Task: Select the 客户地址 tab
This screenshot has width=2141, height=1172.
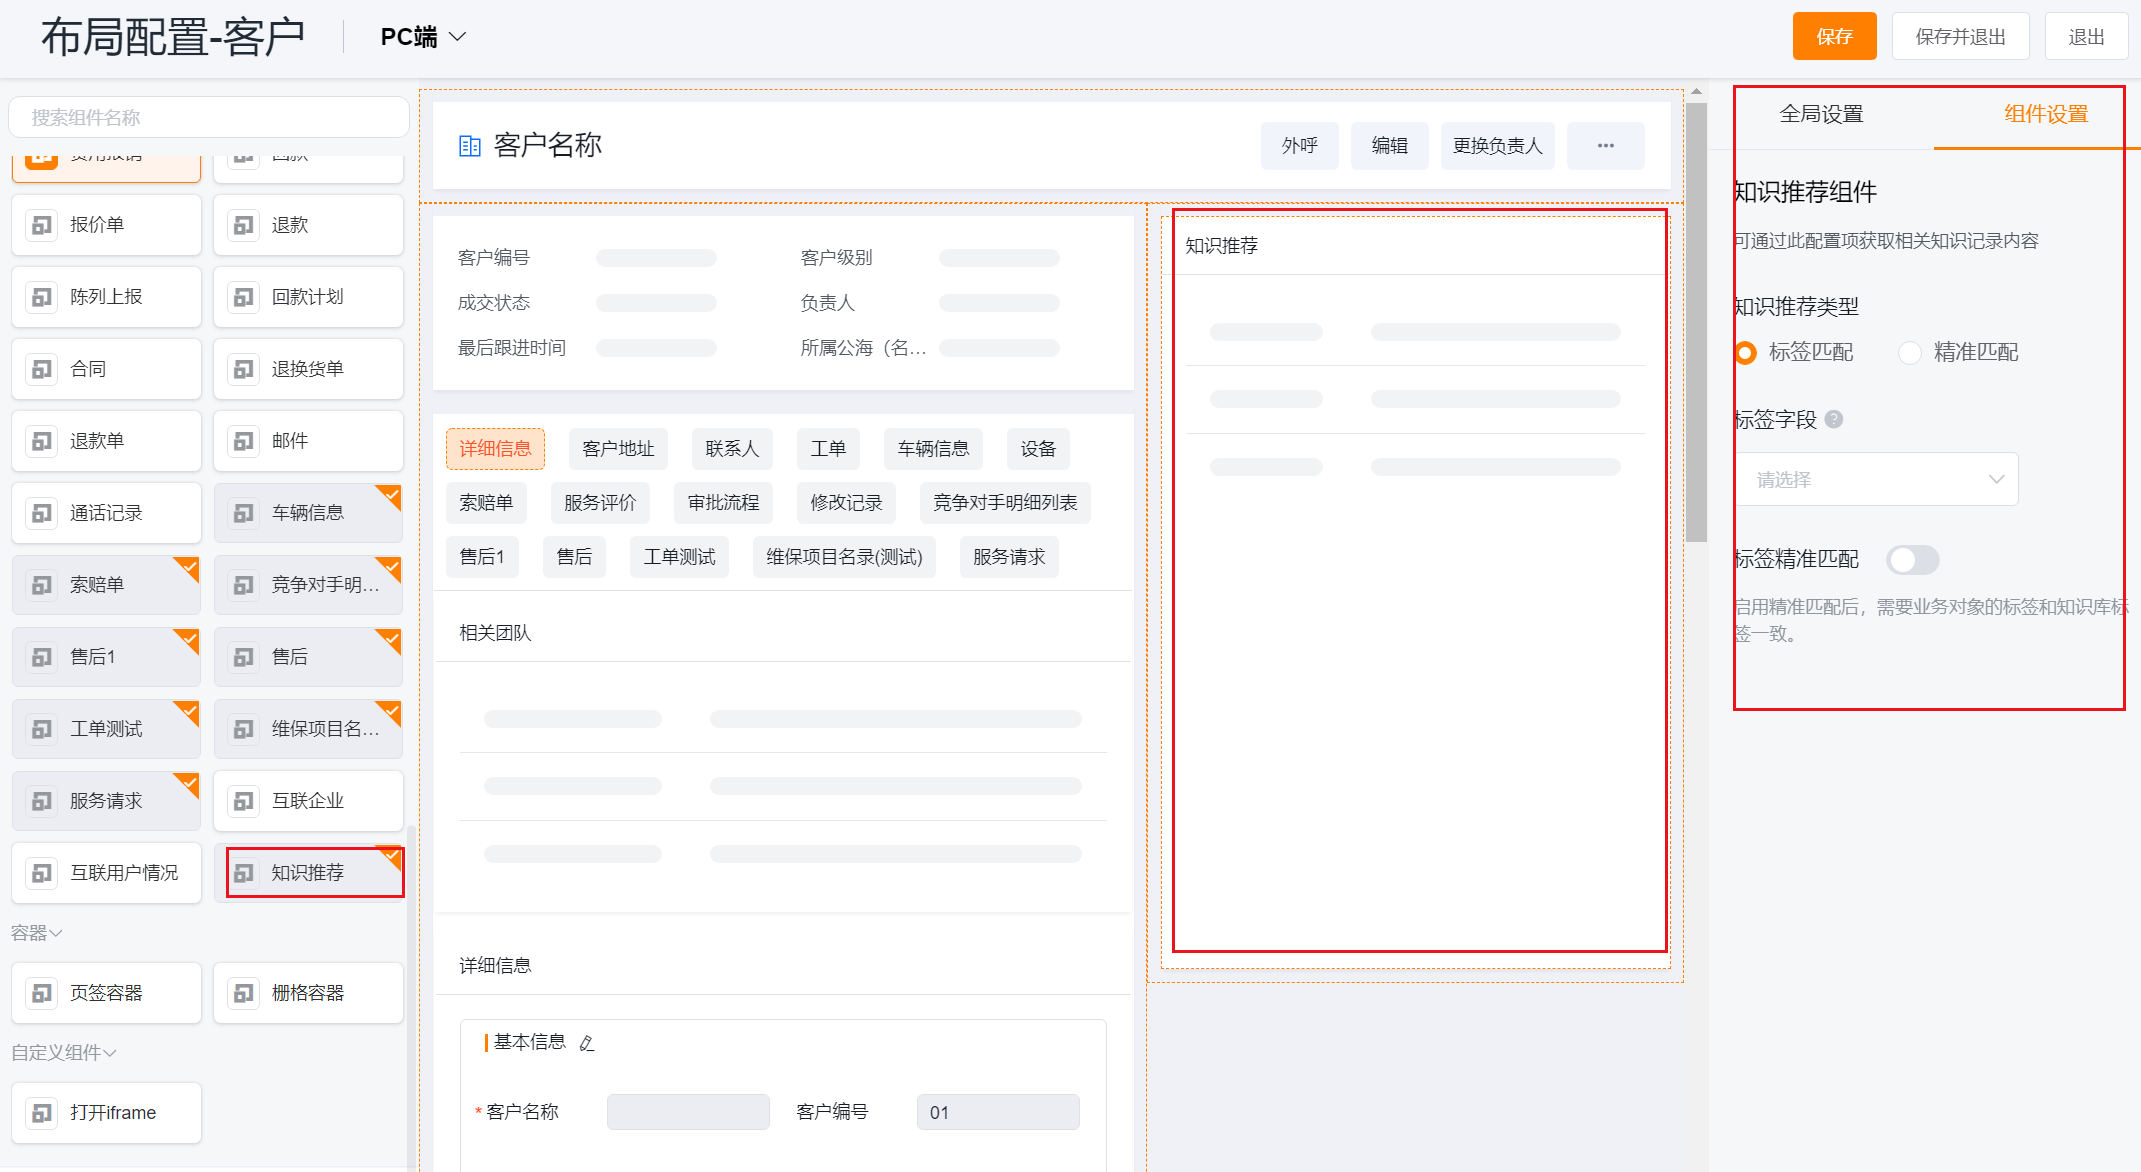Action: click(618, 449)
